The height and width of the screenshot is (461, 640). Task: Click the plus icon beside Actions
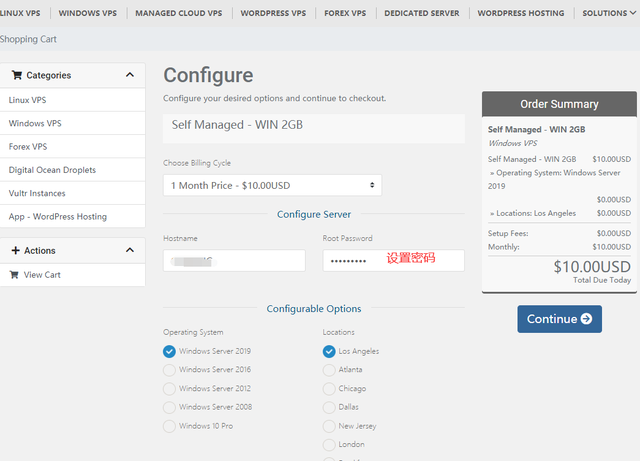(16, 250)
